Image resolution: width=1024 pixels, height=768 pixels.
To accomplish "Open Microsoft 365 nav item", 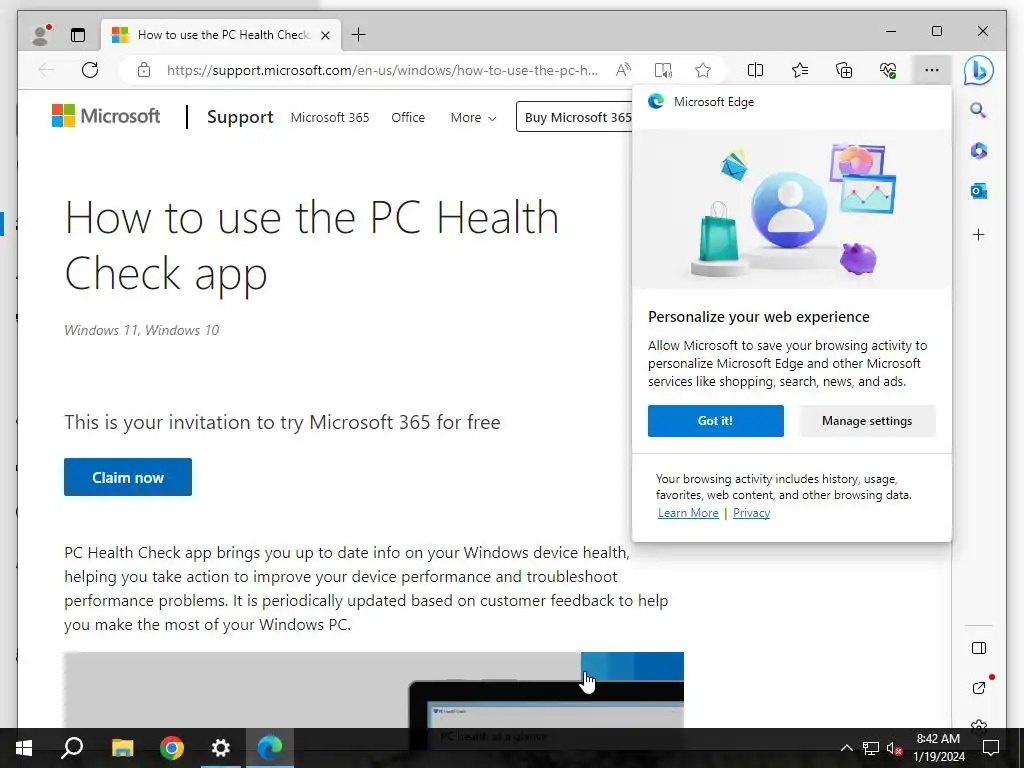I will pos(330,118).
